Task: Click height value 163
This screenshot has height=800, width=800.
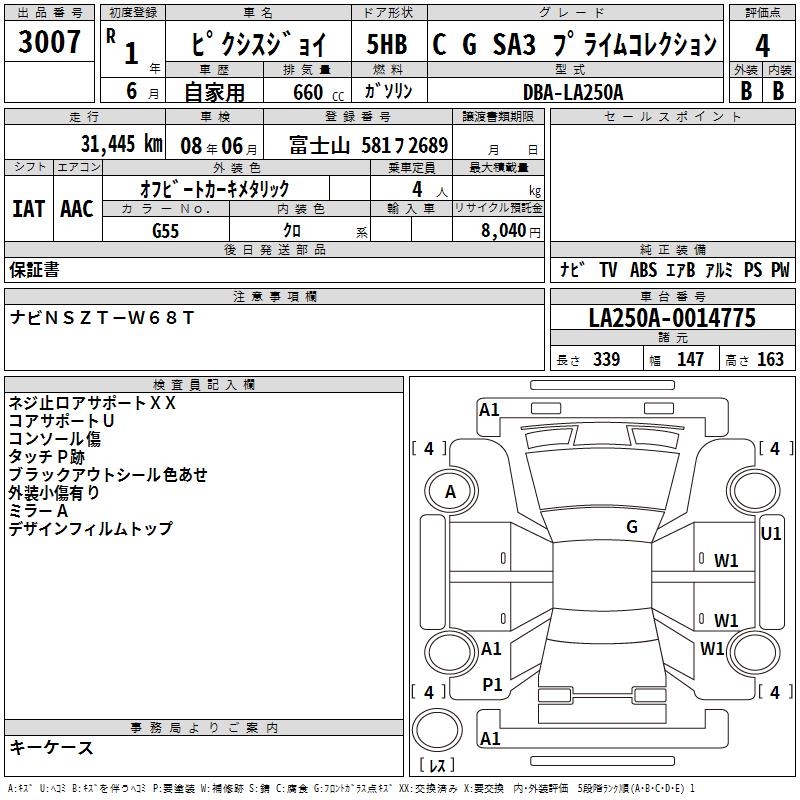Action: pyautogui.click(x=770, y=359)
